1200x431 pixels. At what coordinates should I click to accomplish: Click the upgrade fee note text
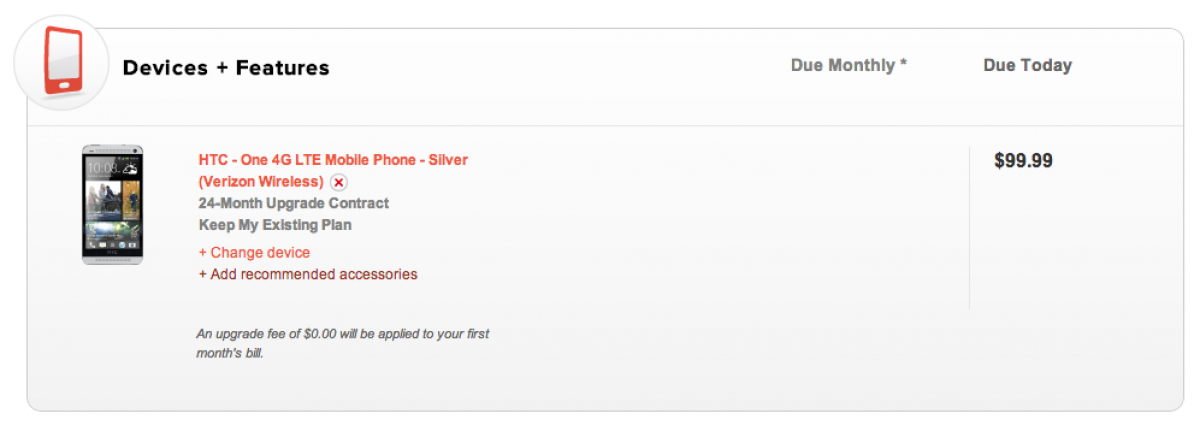click(x=343, y=334)
